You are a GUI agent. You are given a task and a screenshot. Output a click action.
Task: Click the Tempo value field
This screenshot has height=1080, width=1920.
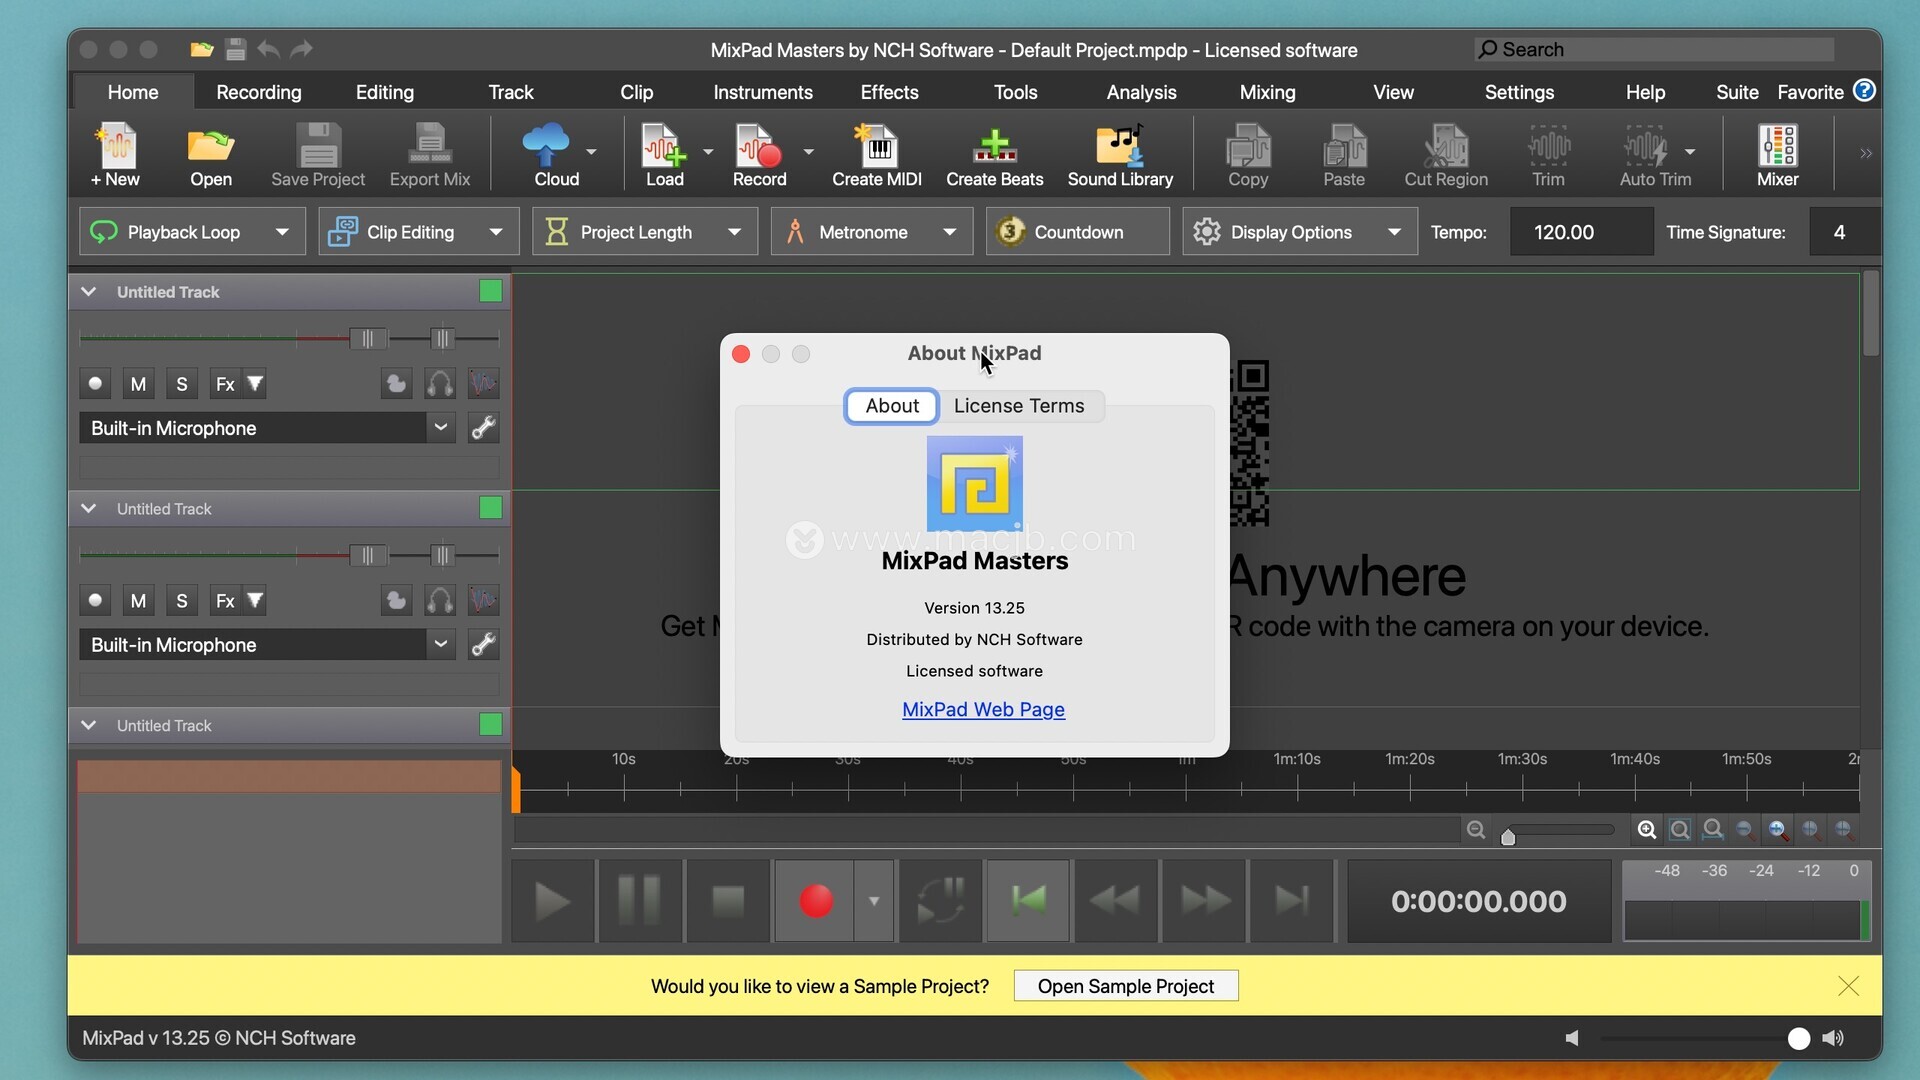coord(1580,232)
